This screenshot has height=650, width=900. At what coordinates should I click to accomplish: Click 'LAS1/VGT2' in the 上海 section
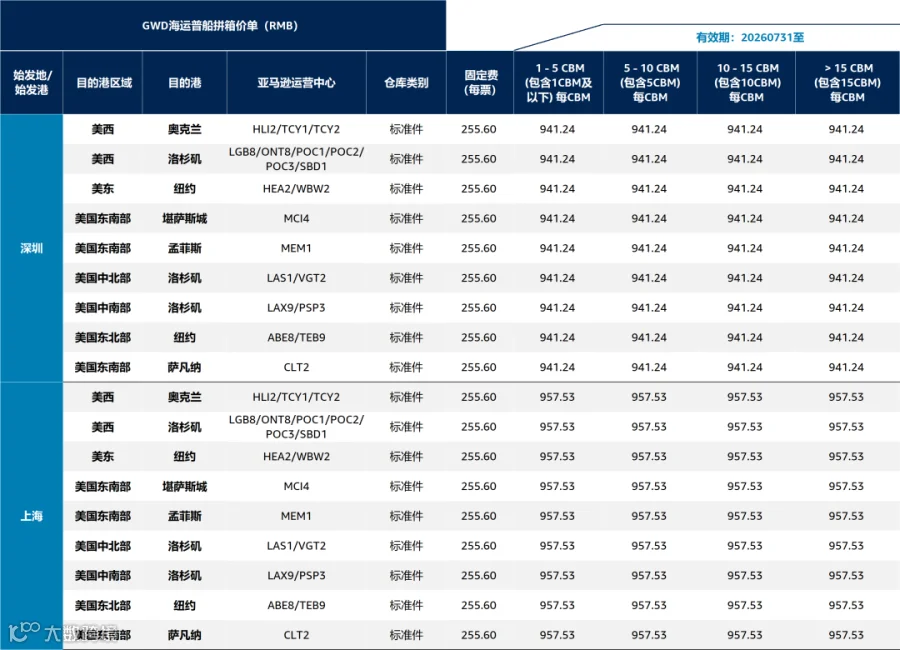(296, 545)
